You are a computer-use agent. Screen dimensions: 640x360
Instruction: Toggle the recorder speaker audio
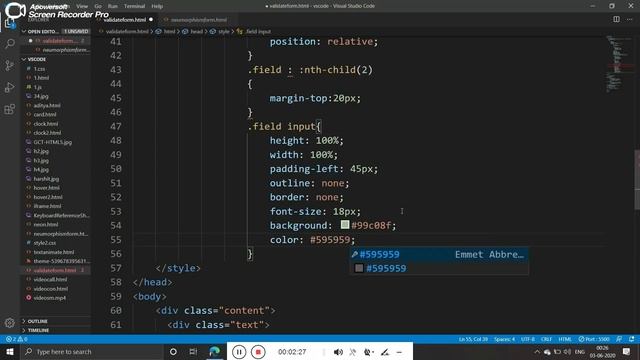pyautogui.click(x=338, y=352)
